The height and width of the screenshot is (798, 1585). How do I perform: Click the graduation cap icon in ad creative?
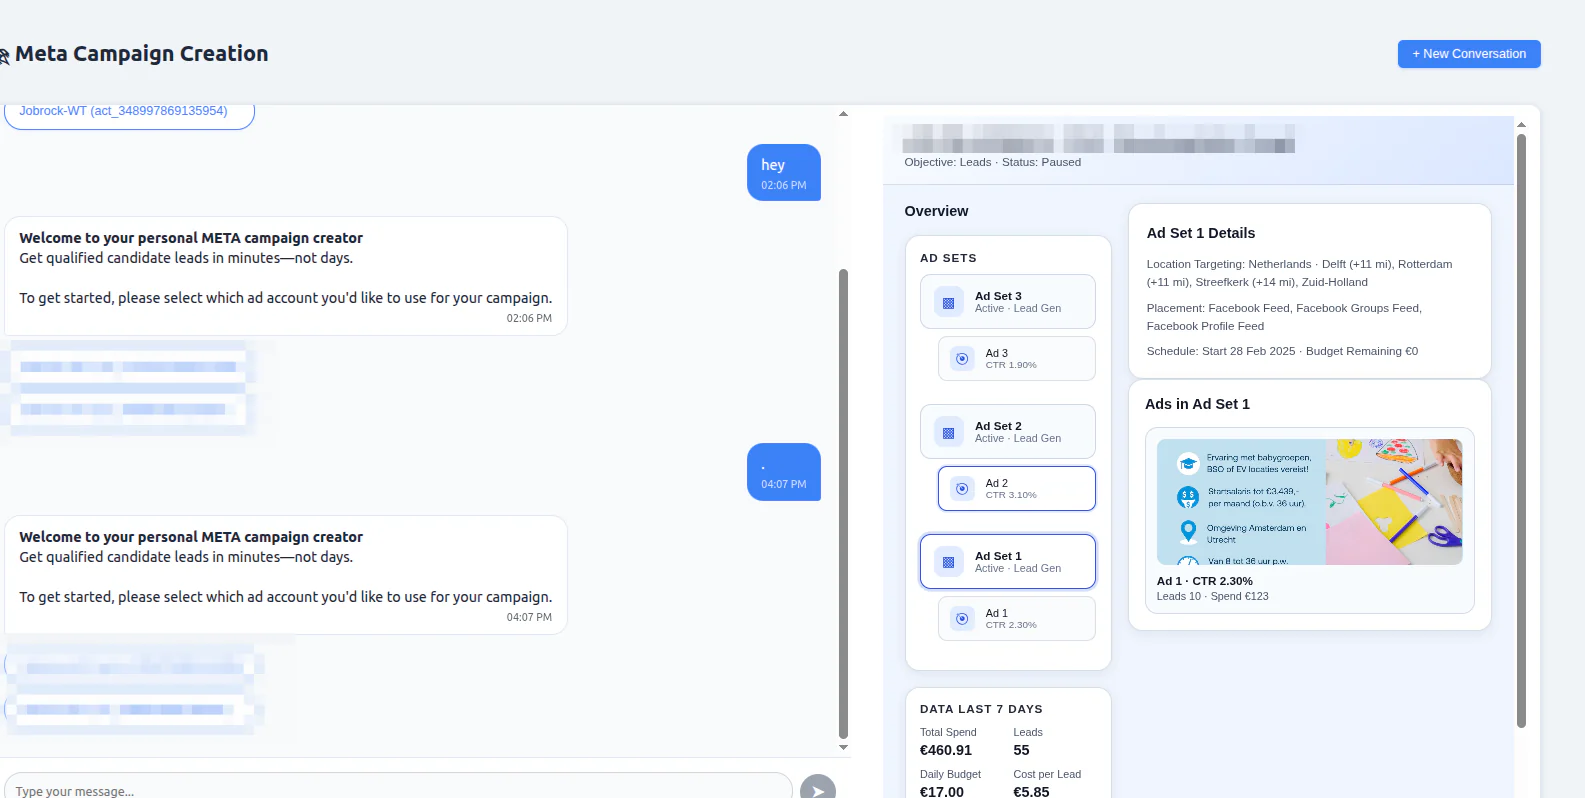coord(1188,463)
